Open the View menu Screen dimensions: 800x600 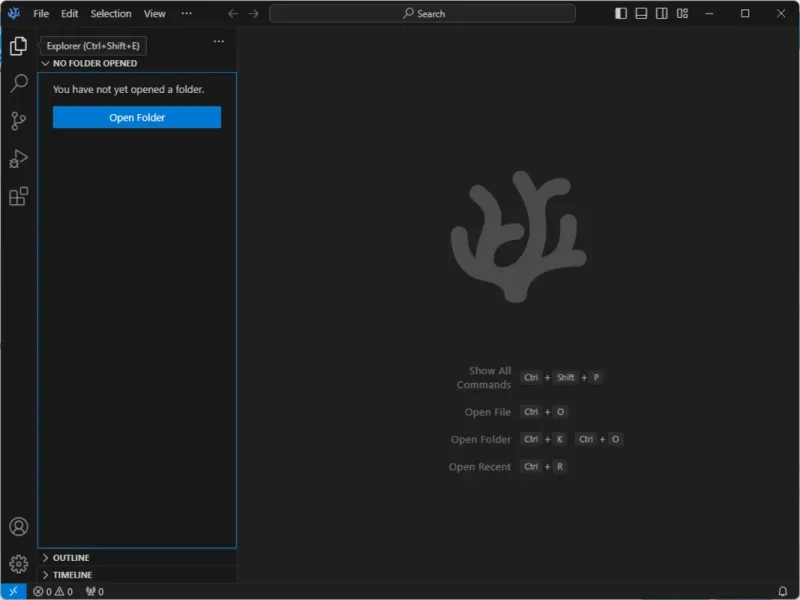pyautogui.click(x=155, y=14)
